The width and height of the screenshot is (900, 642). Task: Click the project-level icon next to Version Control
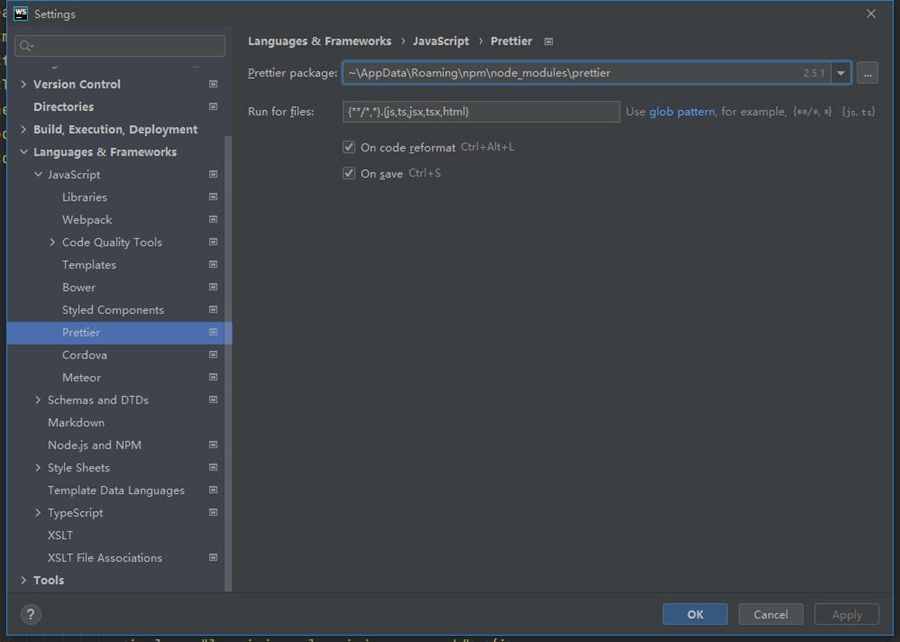pyautogui.click(x=213, y=85)
